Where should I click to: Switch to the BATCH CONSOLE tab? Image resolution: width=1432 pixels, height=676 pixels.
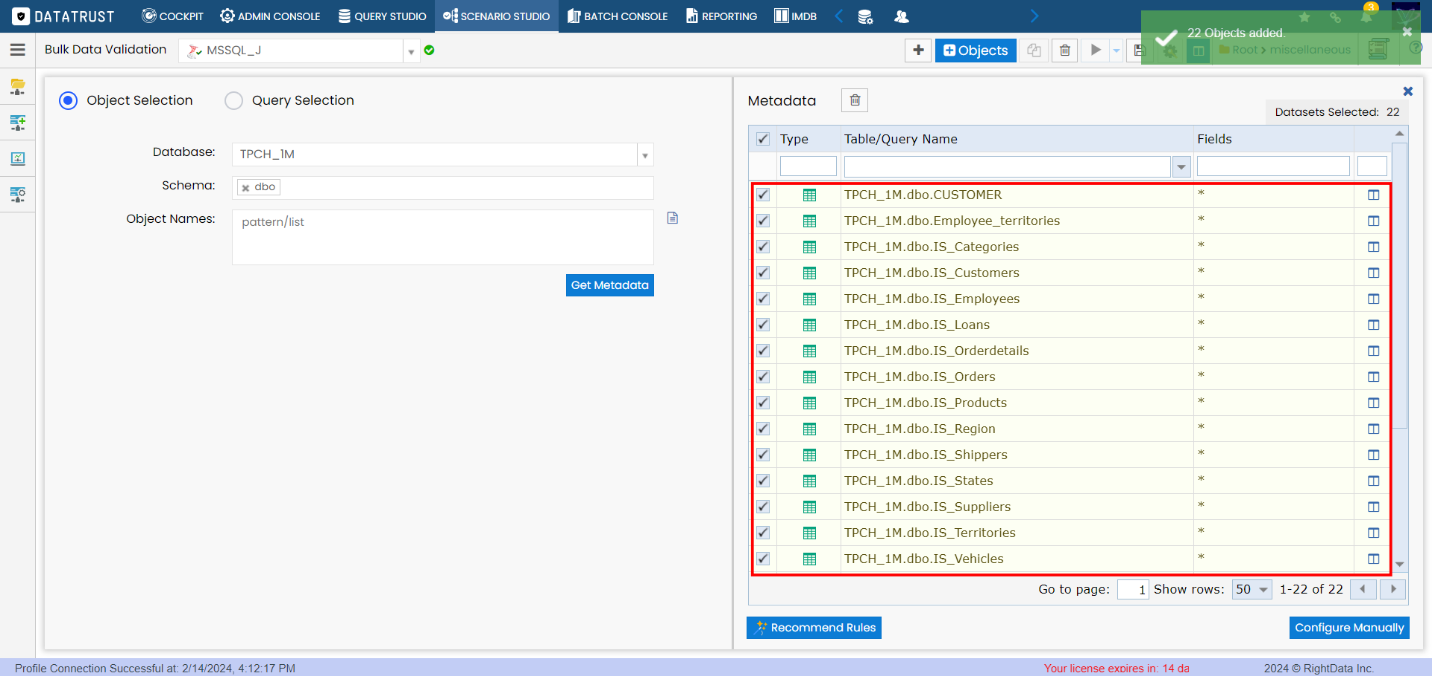(x=617, y=16)
